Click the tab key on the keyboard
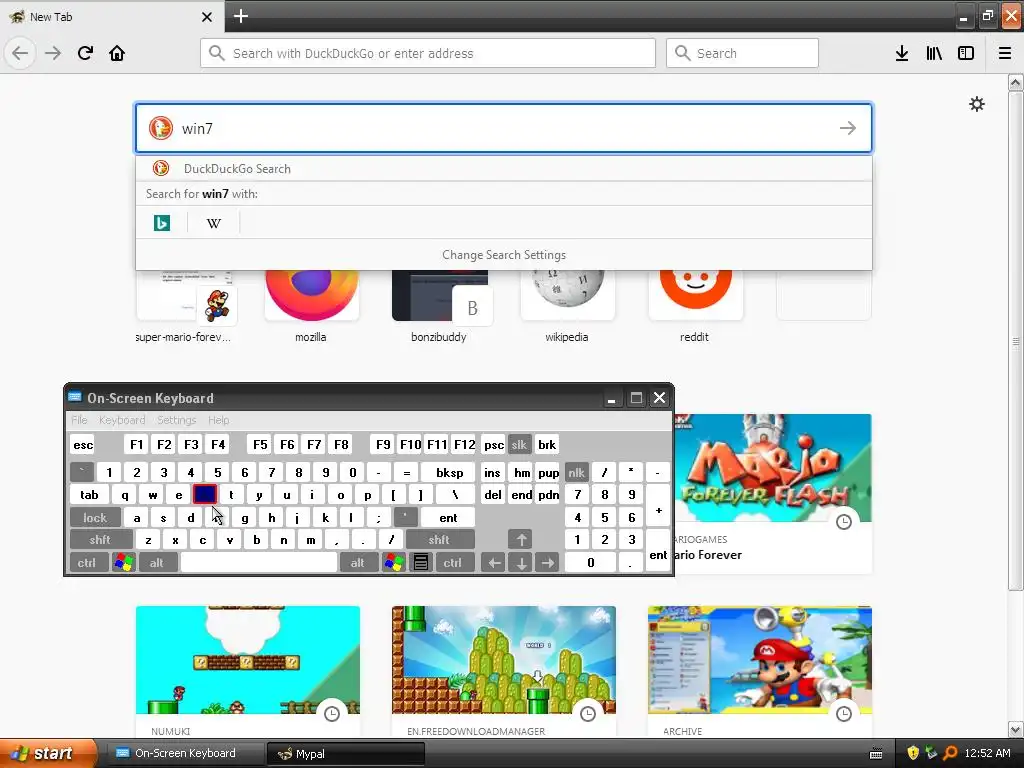1024x768 pixels. 89,494
